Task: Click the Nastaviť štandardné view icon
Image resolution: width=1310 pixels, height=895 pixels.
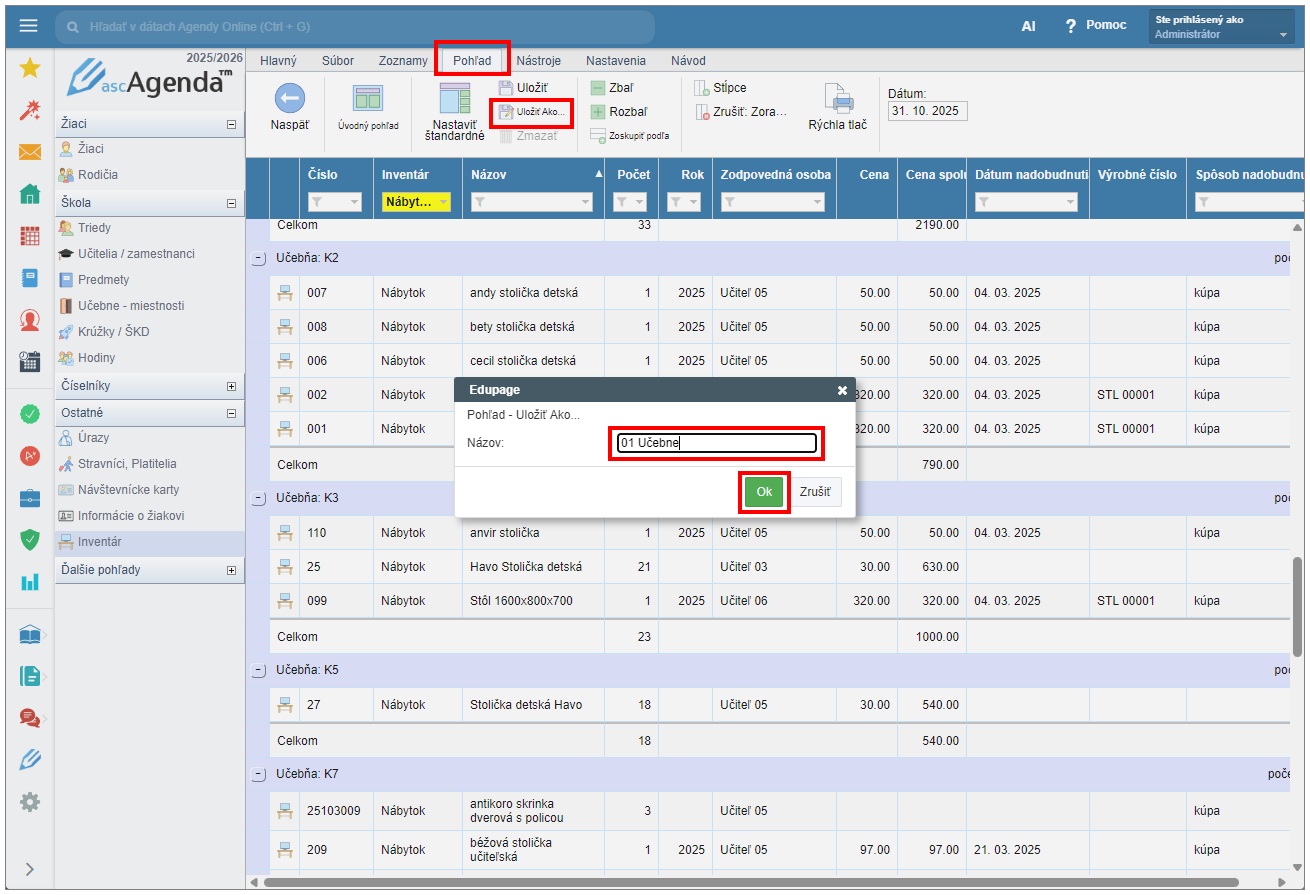Action: tap(454, 99)
